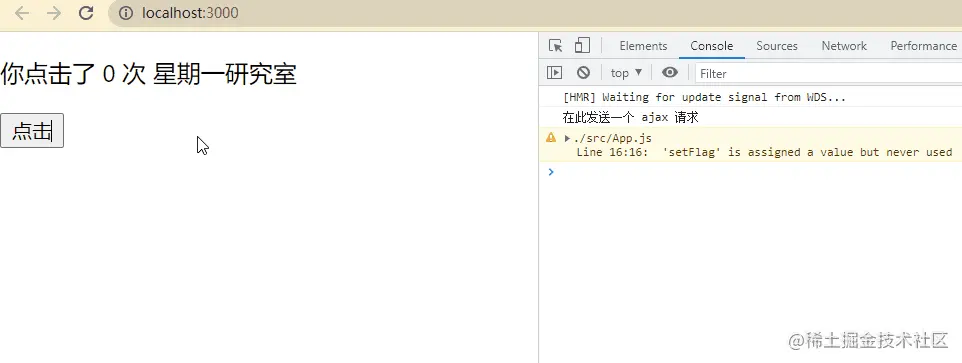Click the console prompt chevron
This screenshot has width=962, height=363.
pyautogui.click(x=550, y=172)
